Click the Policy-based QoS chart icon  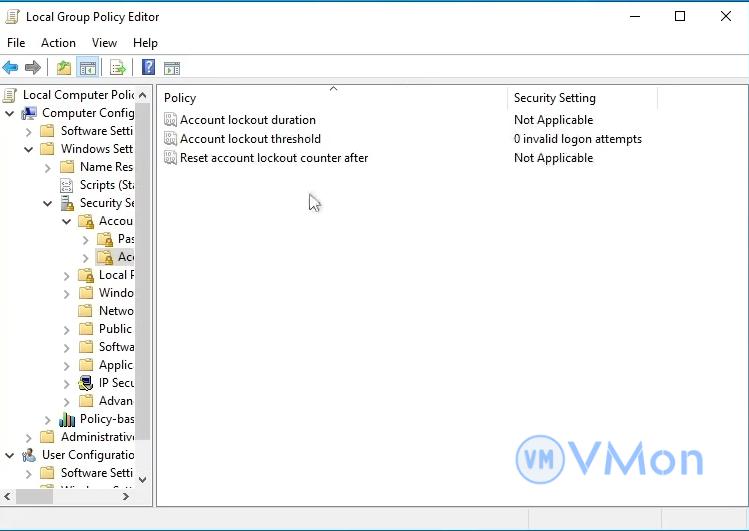67,419
